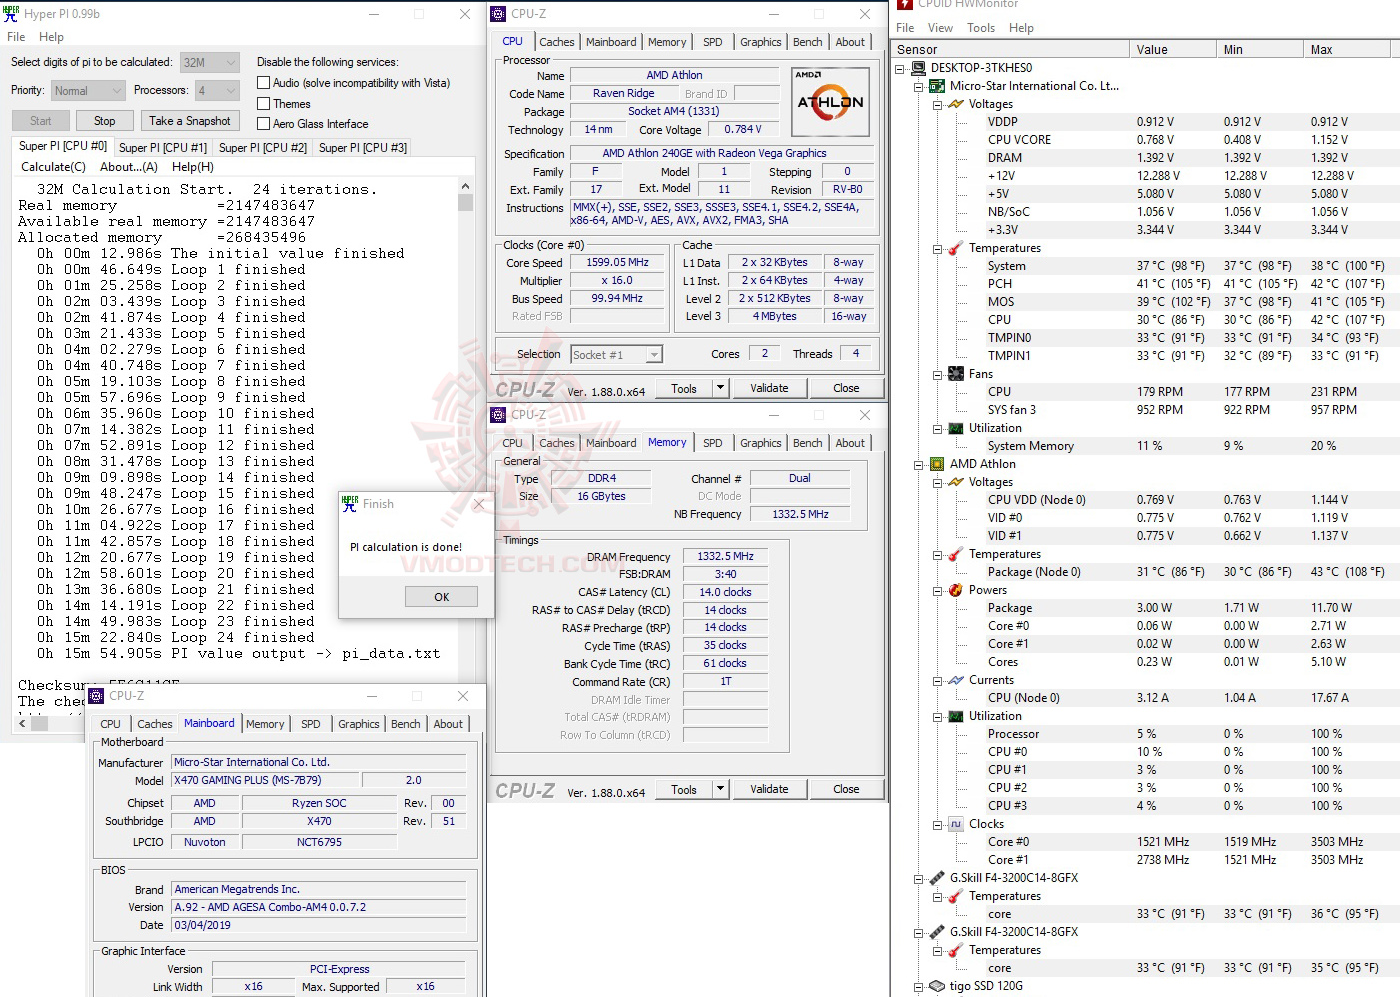1400x997 pixels.
Task: Click the Max column header in HWMonitor
Action: tap(1349, 49)
